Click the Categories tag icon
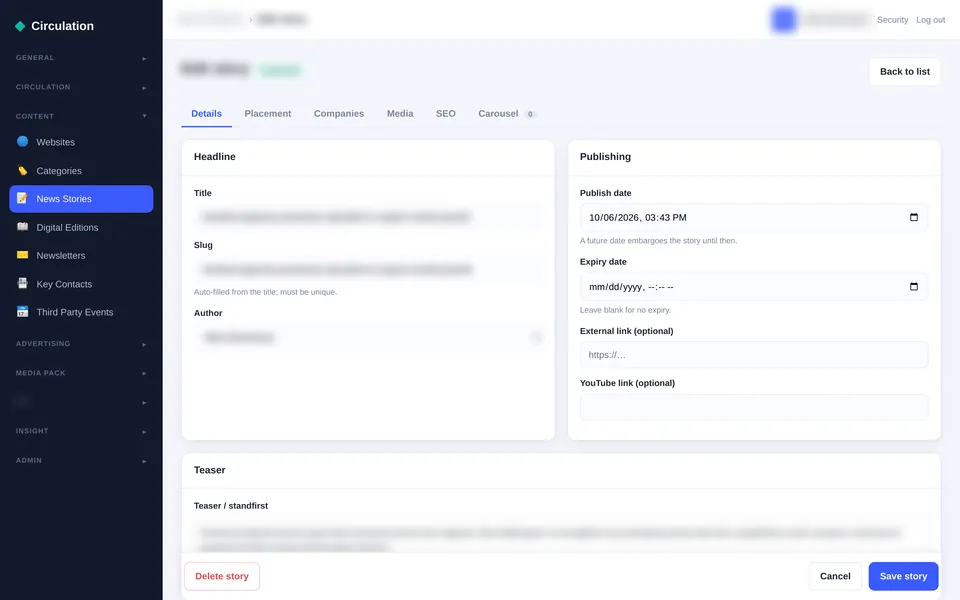The width and height of the screenshot is (960, 600). click(x=23, y=171)
